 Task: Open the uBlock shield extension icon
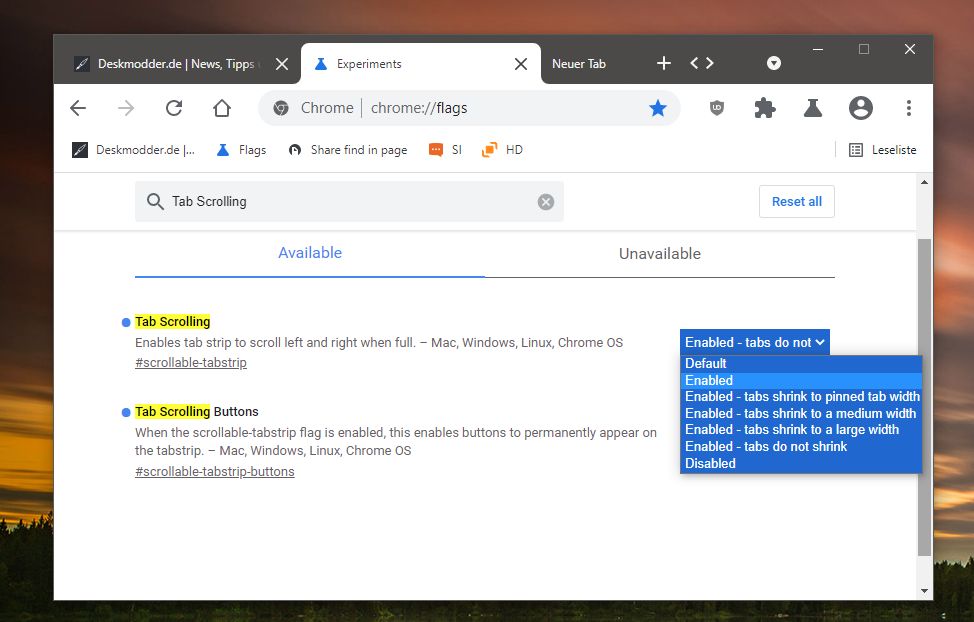click(717, 108)
